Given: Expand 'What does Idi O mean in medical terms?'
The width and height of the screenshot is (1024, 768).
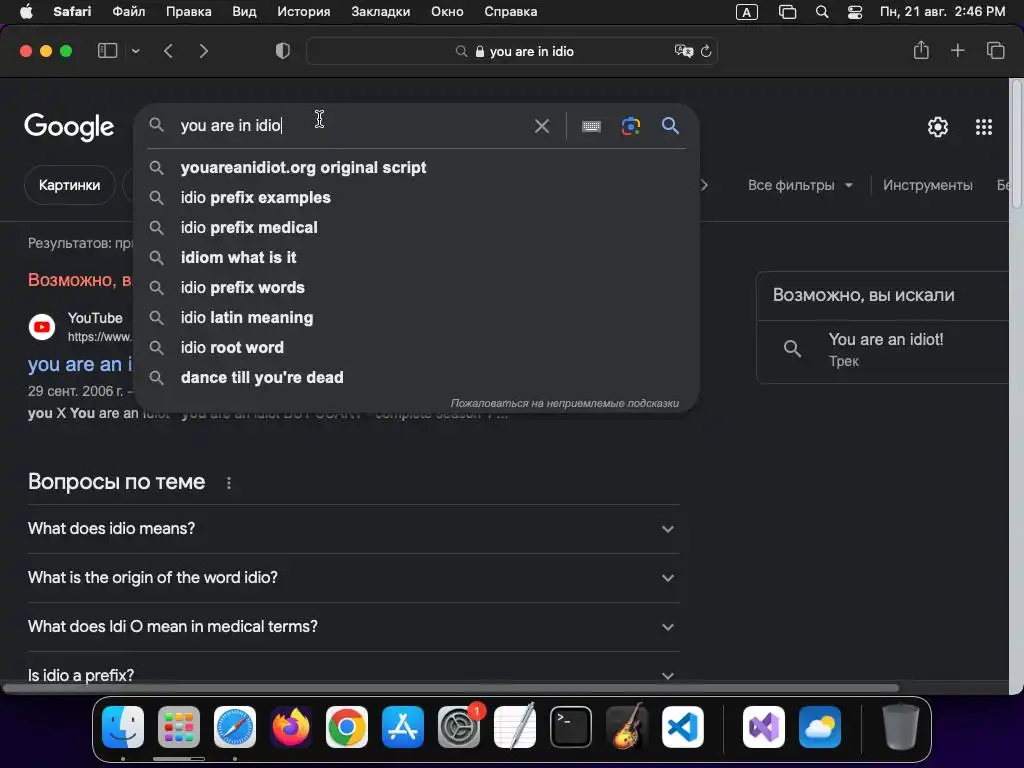Looking at the screenshot, I should [353, 626].
